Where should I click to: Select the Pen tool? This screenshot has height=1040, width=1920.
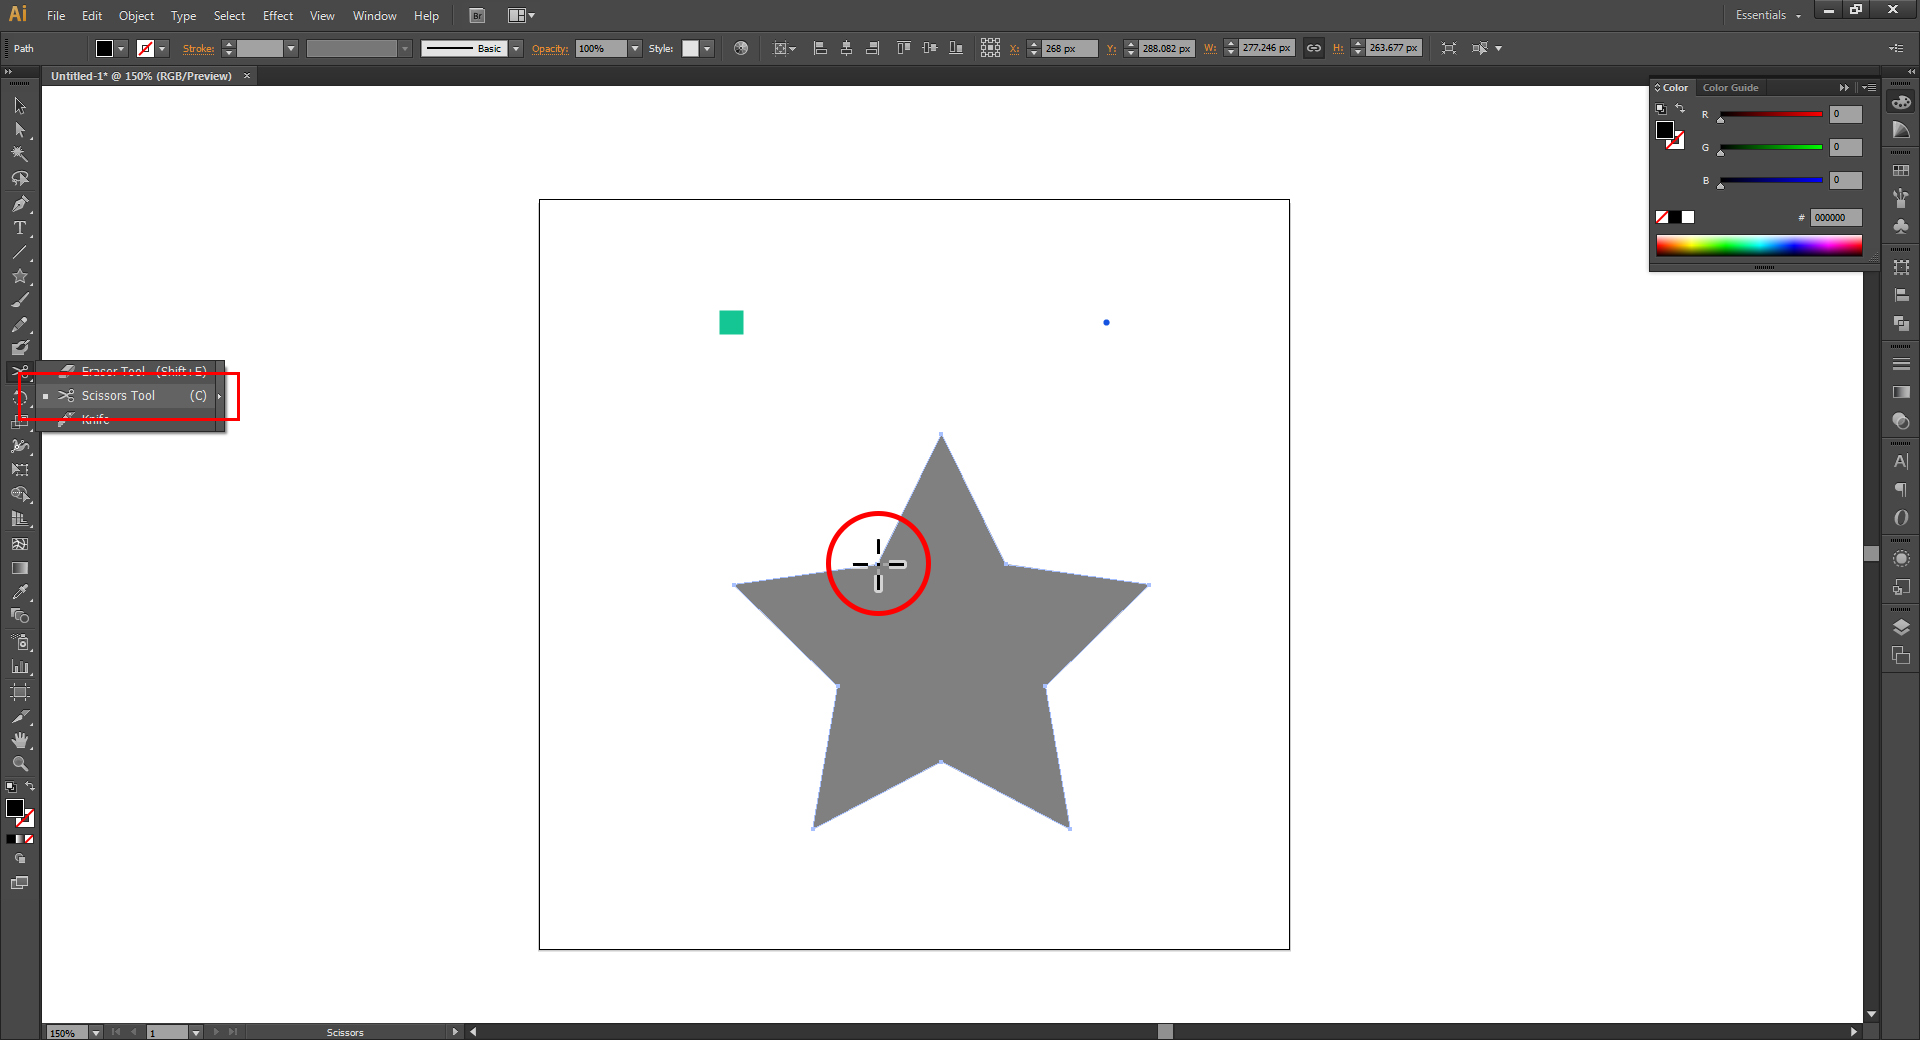[20, 204]
